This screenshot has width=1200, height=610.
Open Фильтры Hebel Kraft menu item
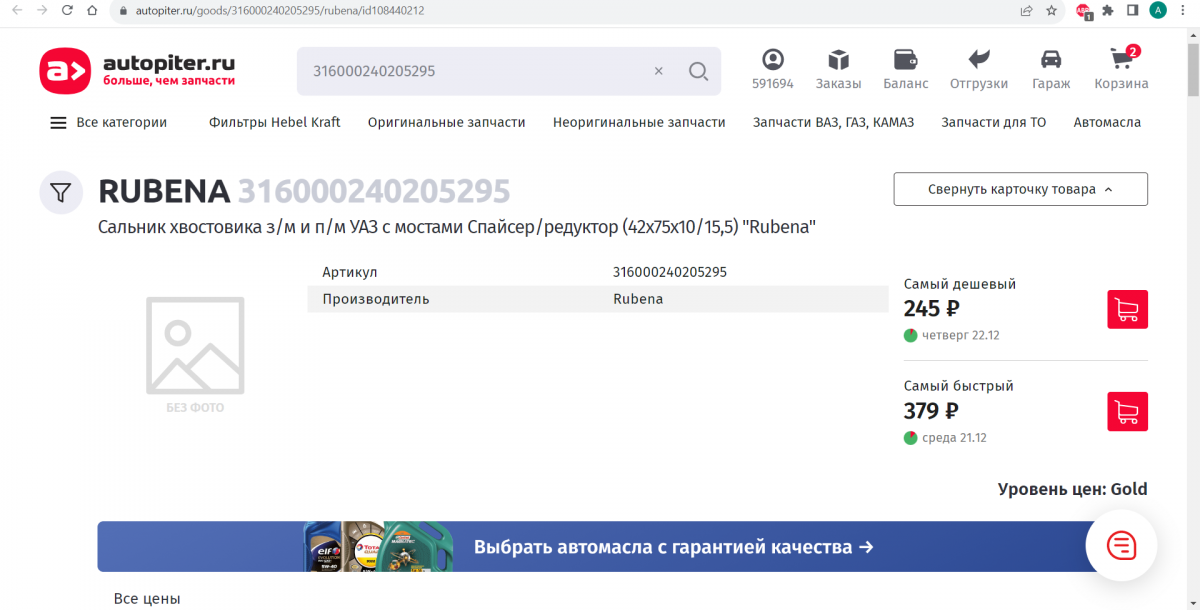(x=274, y=122)
